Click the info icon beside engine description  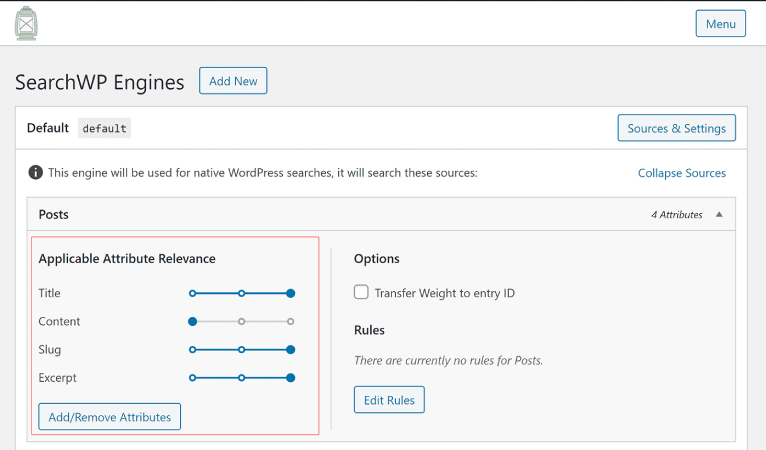[x=36, y=172]
